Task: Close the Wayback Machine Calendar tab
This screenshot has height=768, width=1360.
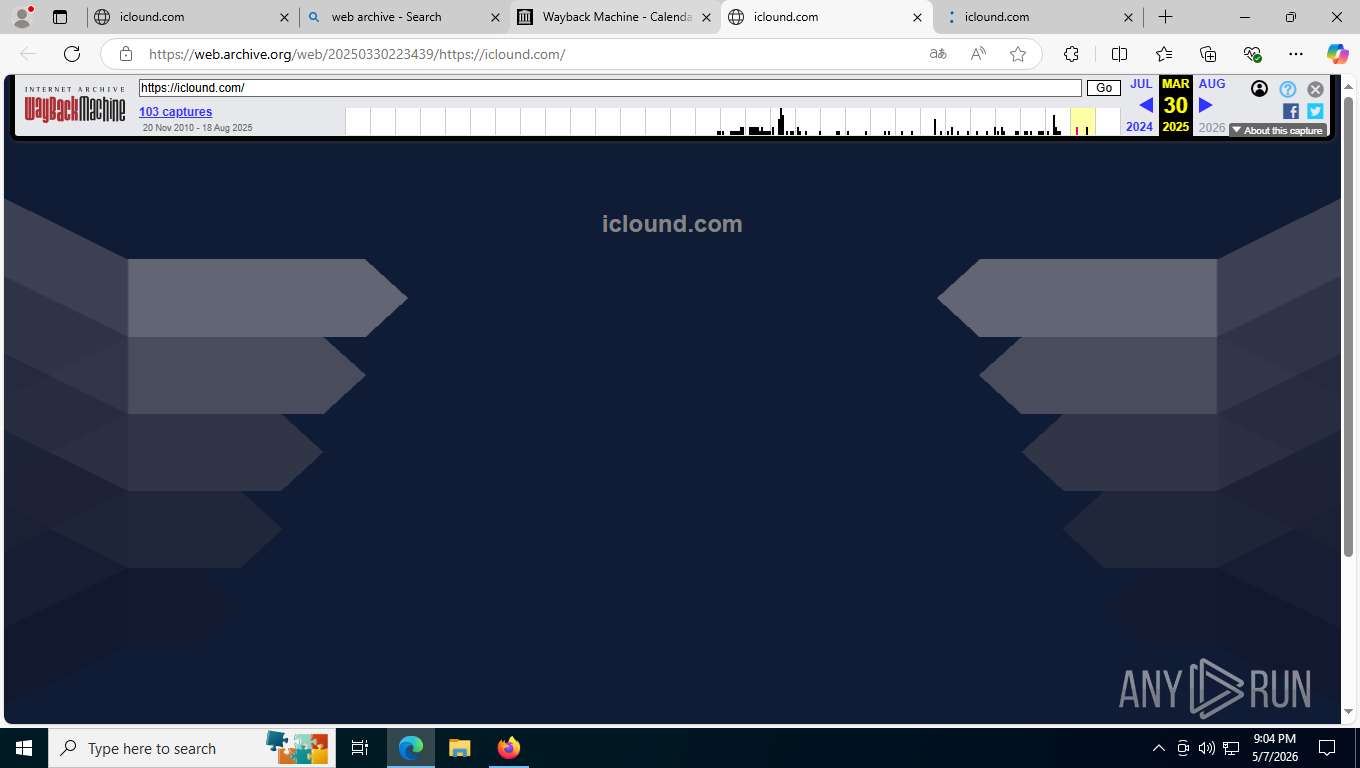Action: [706, 17]
